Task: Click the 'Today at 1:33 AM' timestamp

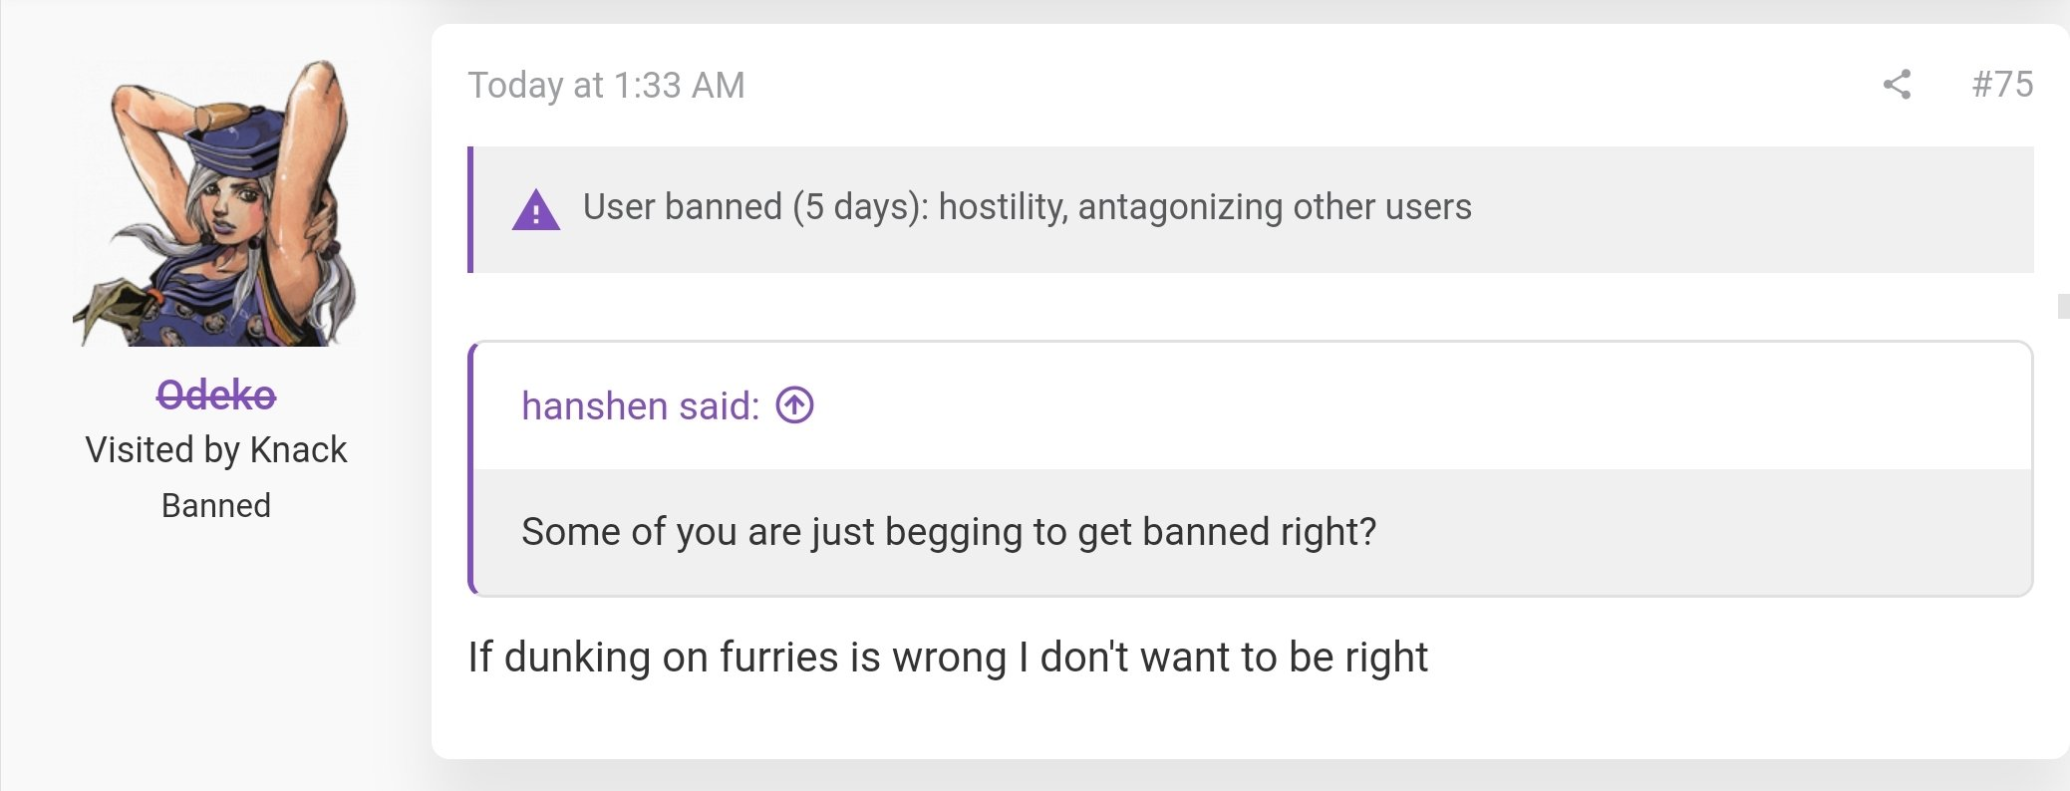Action: tap(606, 85)
